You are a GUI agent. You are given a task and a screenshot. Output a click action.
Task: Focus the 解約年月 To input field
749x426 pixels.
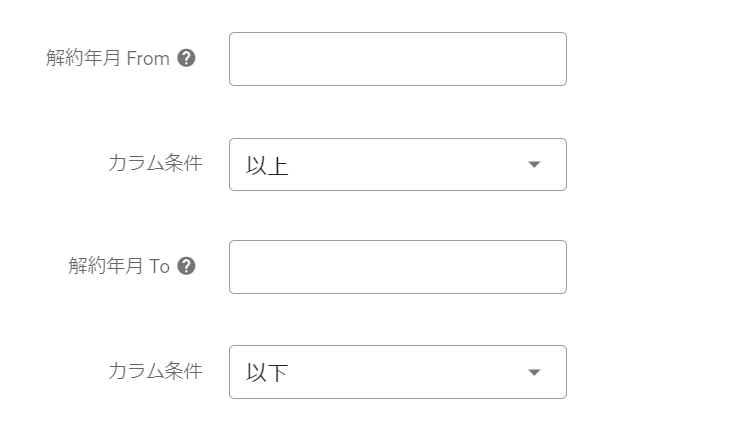pyautogui.click(x=397, y=267)
